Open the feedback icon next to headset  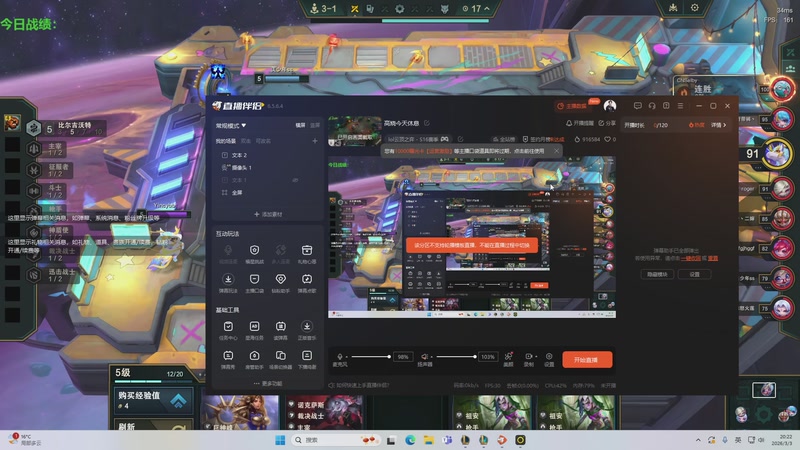tap(666, 106)
